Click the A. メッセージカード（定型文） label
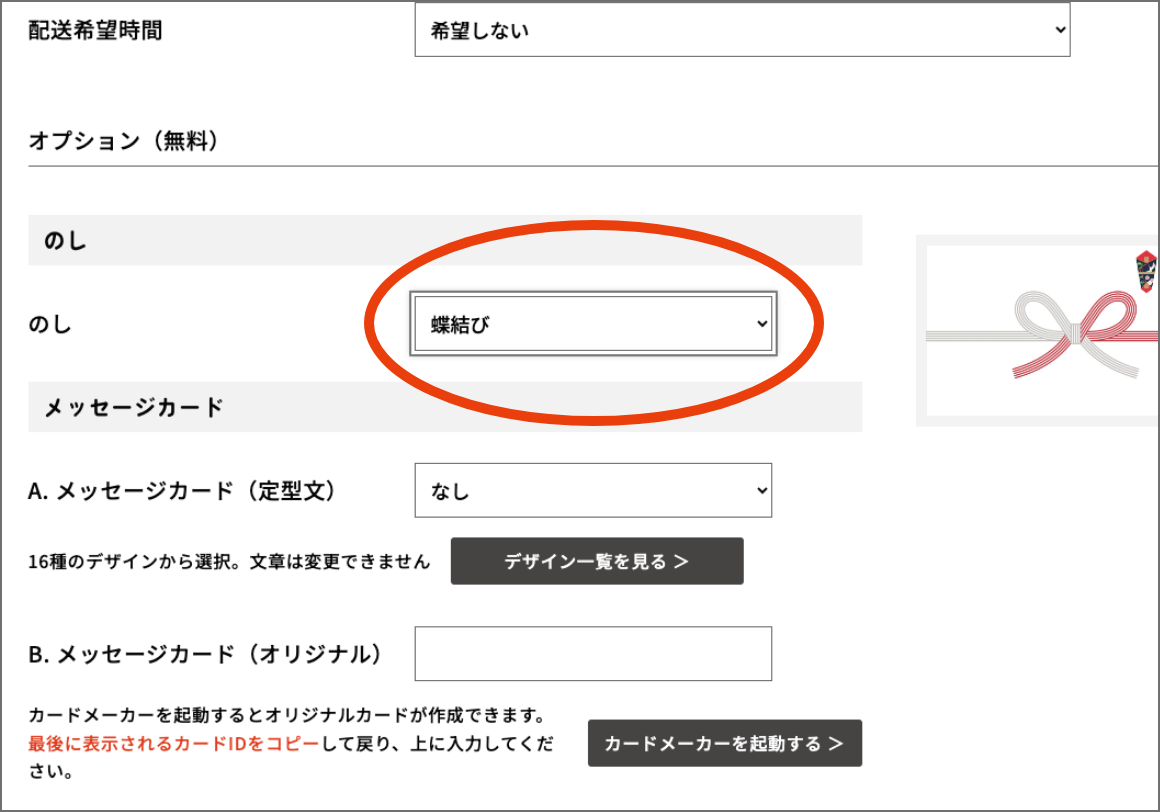Viewport: 1160px width, 812px height. pyautogui.click(x=181, y=491)
